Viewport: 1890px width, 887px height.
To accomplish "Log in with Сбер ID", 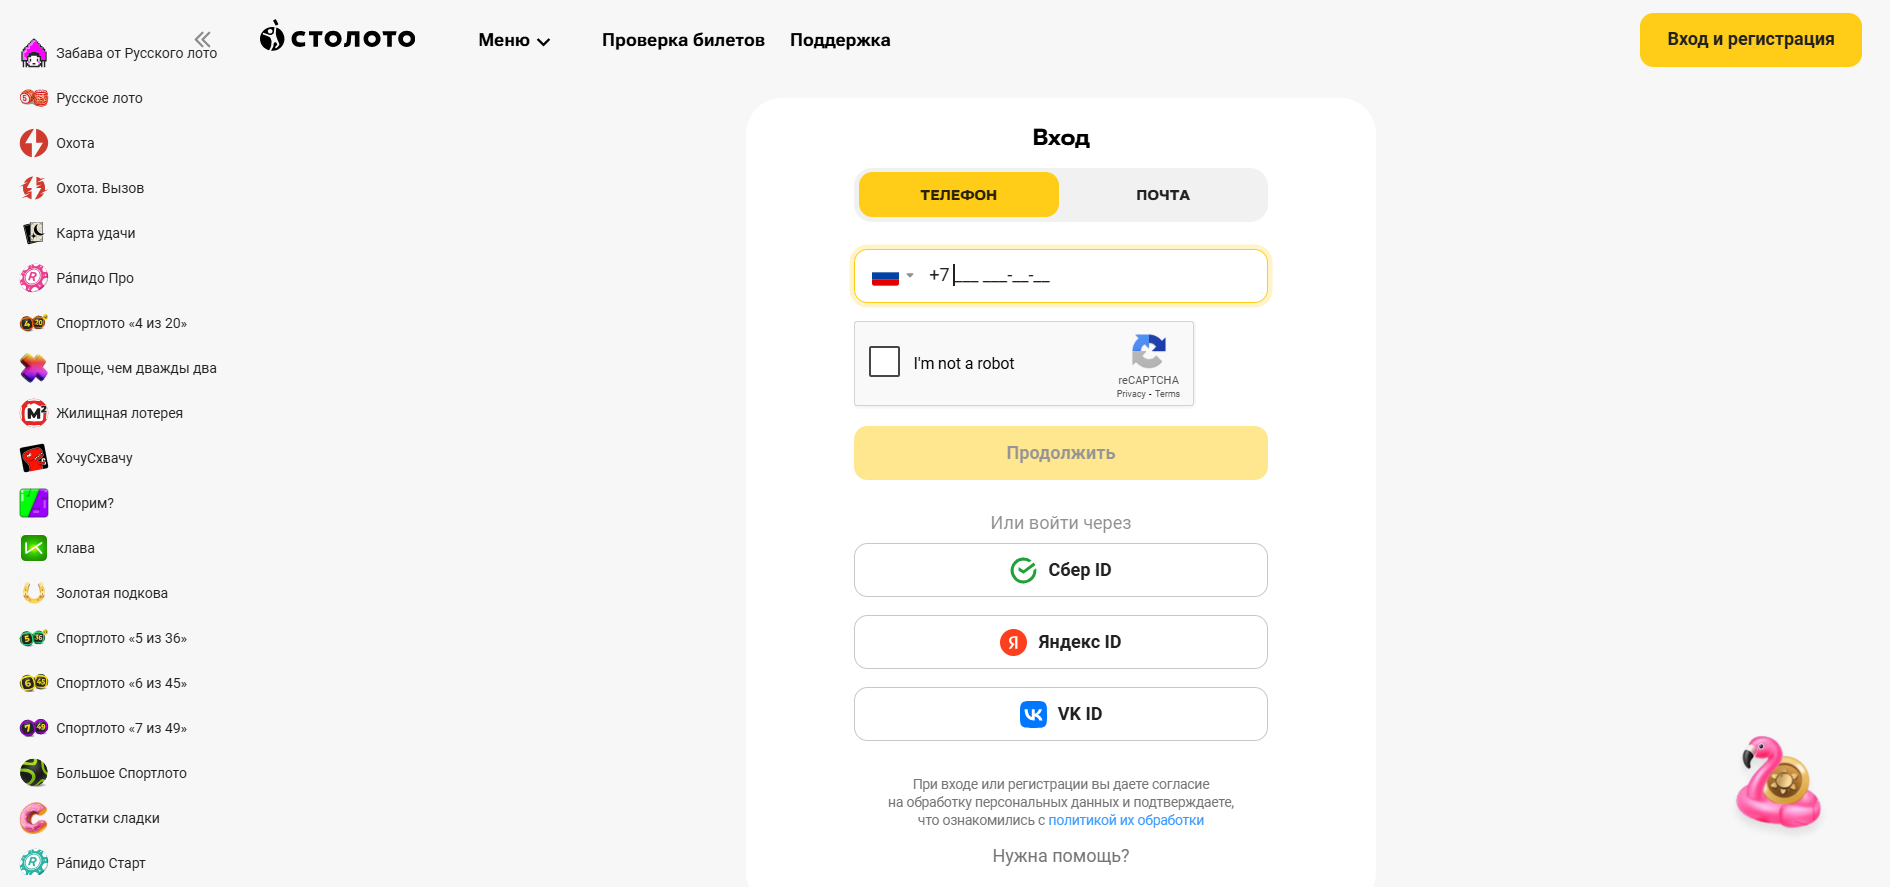I will coord(1060,570).
